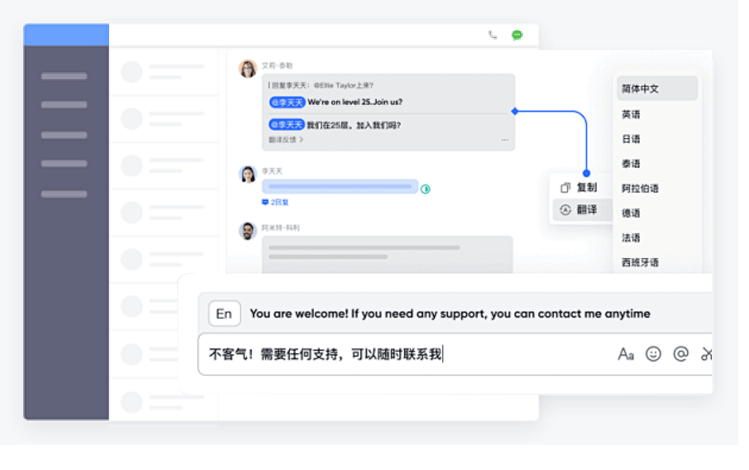
Task: Click the Chinese message input field
Action: (x=406, y=354)
